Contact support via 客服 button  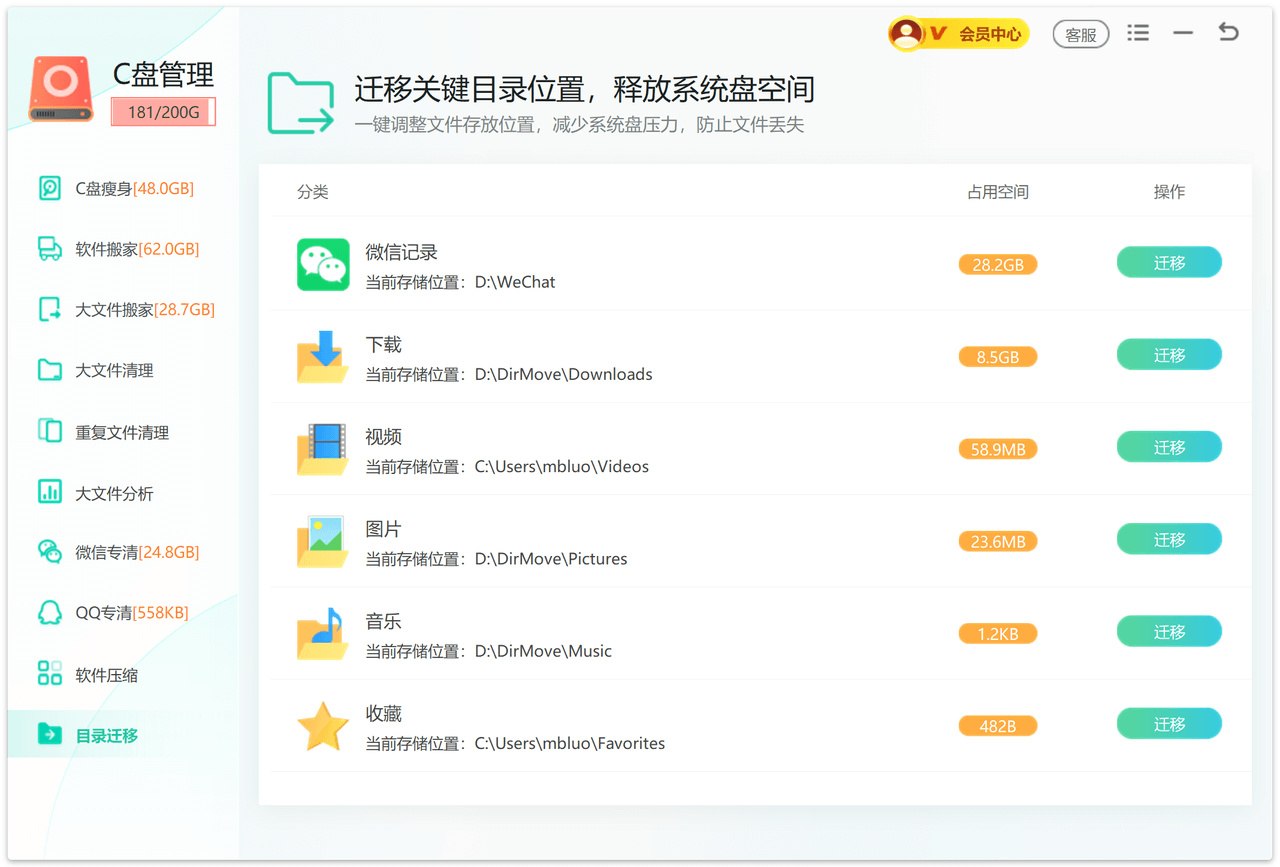click(x=1080, y=34)
